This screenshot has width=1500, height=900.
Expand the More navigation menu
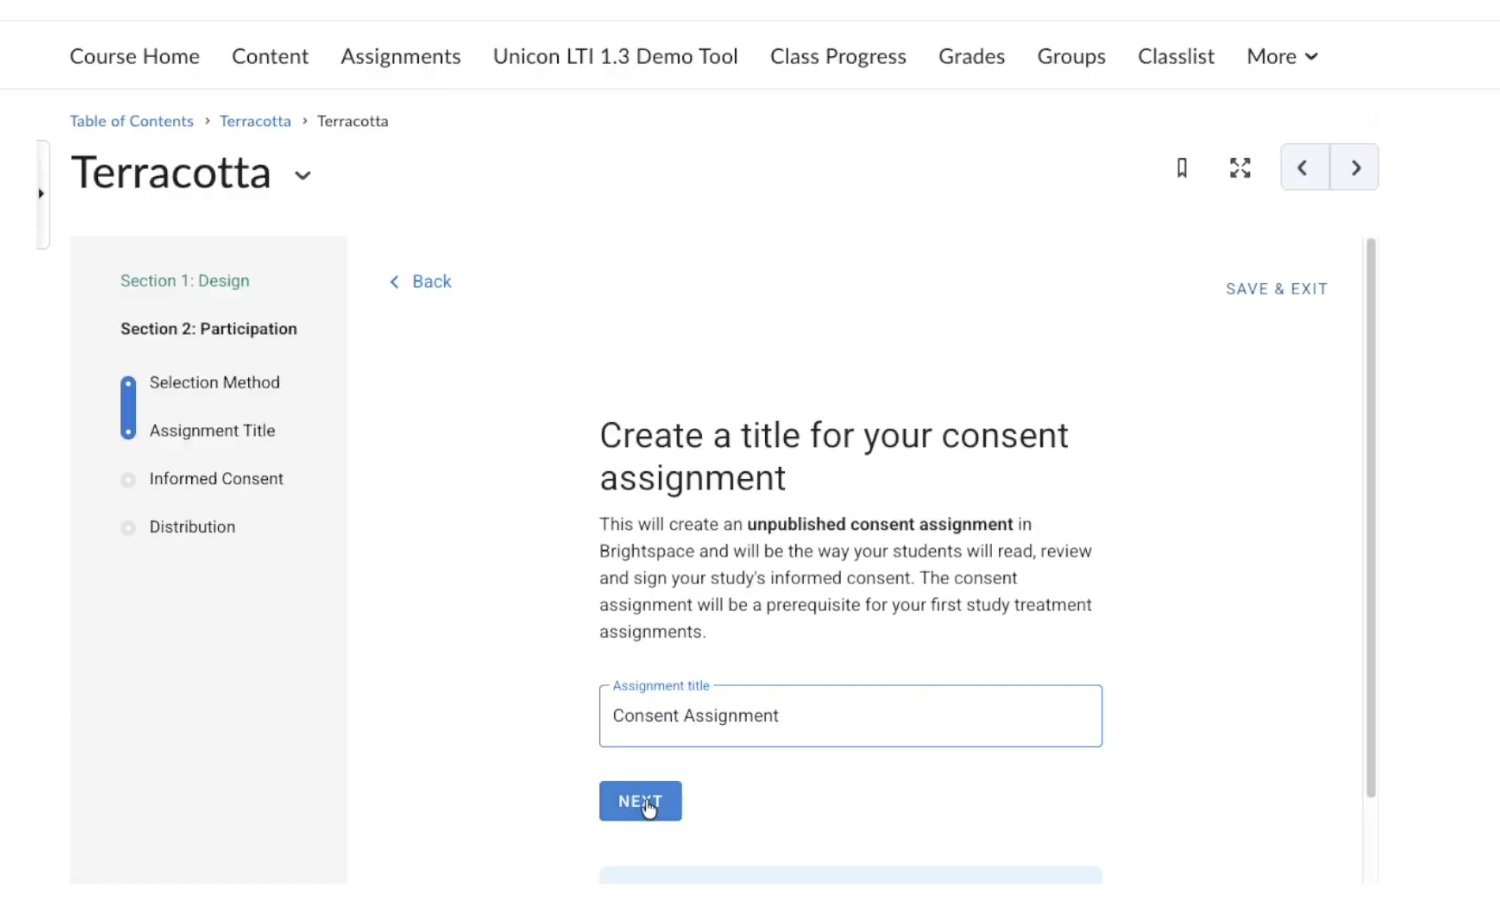1282,56
